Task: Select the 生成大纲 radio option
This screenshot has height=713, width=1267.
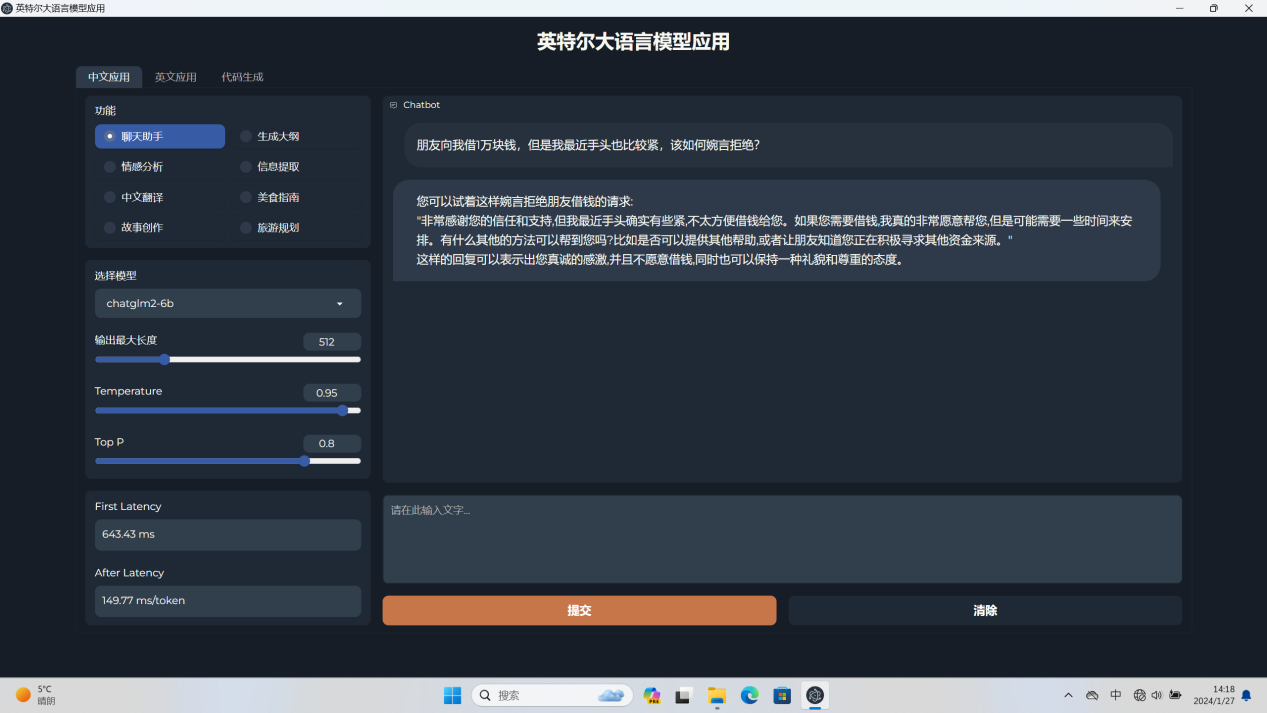Action: coord(246,137)
